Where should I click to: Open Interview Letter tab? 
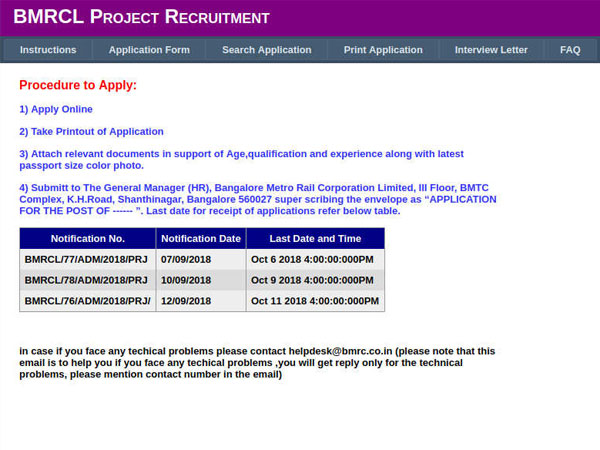click(491, 50)
